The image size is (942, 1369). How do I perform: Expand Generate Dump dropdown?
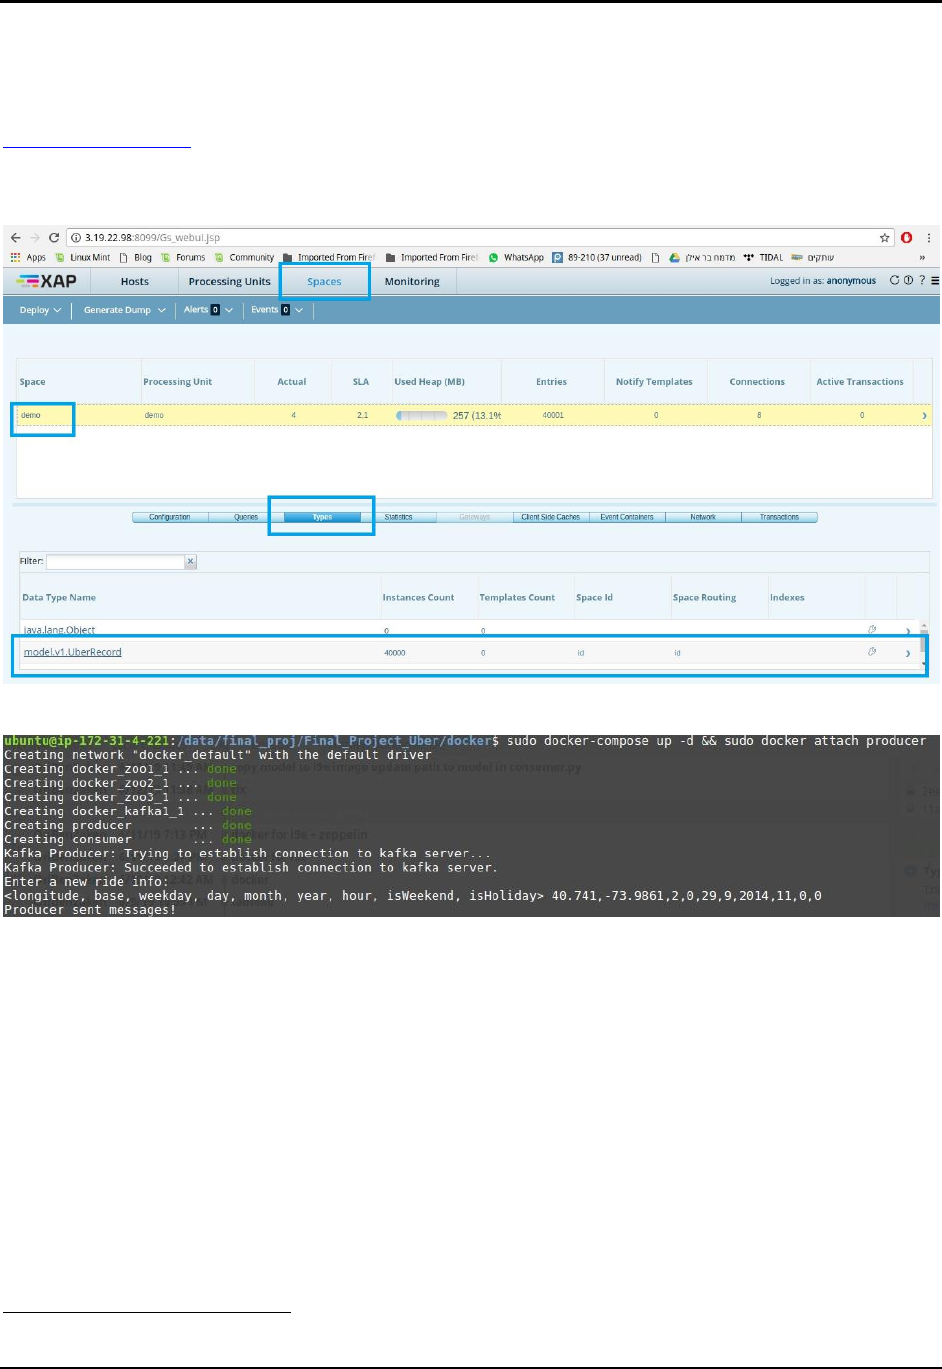tap(124, 310)
